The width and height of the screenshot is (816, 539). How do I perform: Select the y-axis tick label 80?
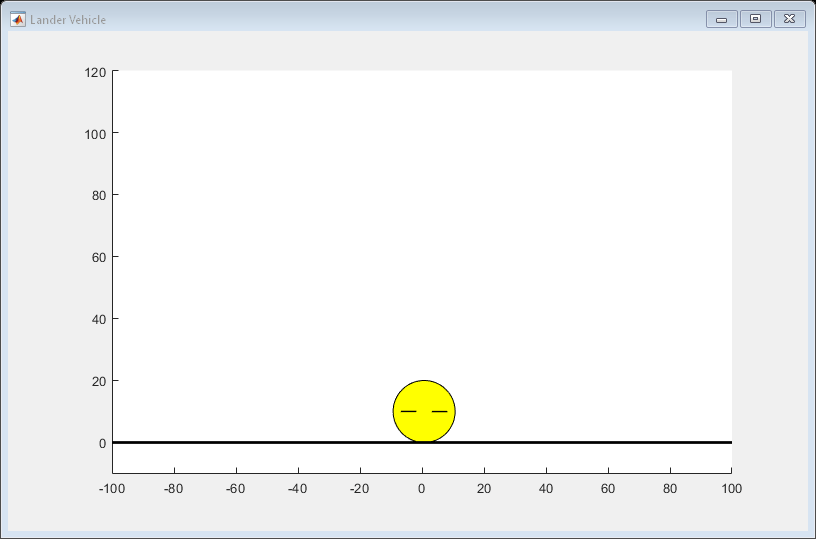(x=98, y=196)
